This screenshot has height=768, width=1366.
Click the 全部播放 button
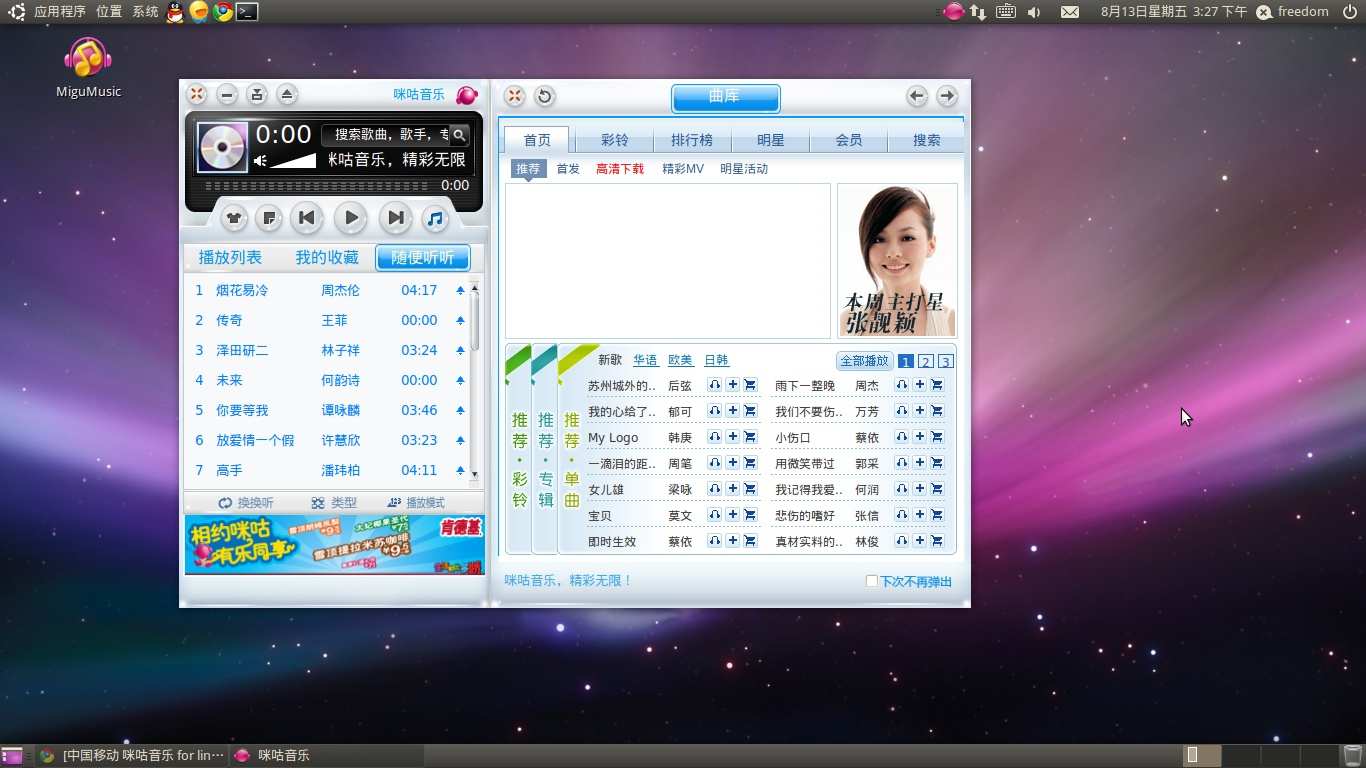pos(864,361)
